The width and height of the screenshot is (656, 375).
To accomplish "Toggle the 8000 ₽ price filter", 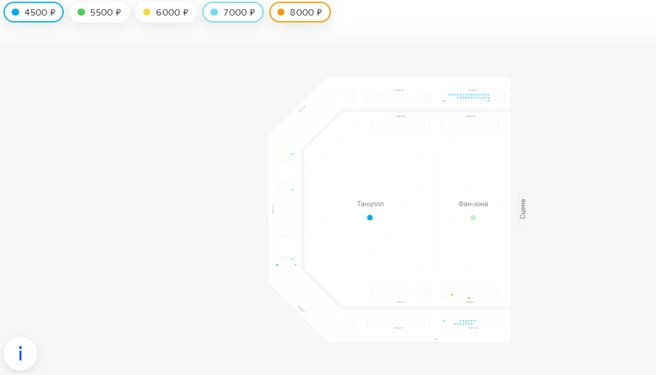I will click(x=300, y=12).
